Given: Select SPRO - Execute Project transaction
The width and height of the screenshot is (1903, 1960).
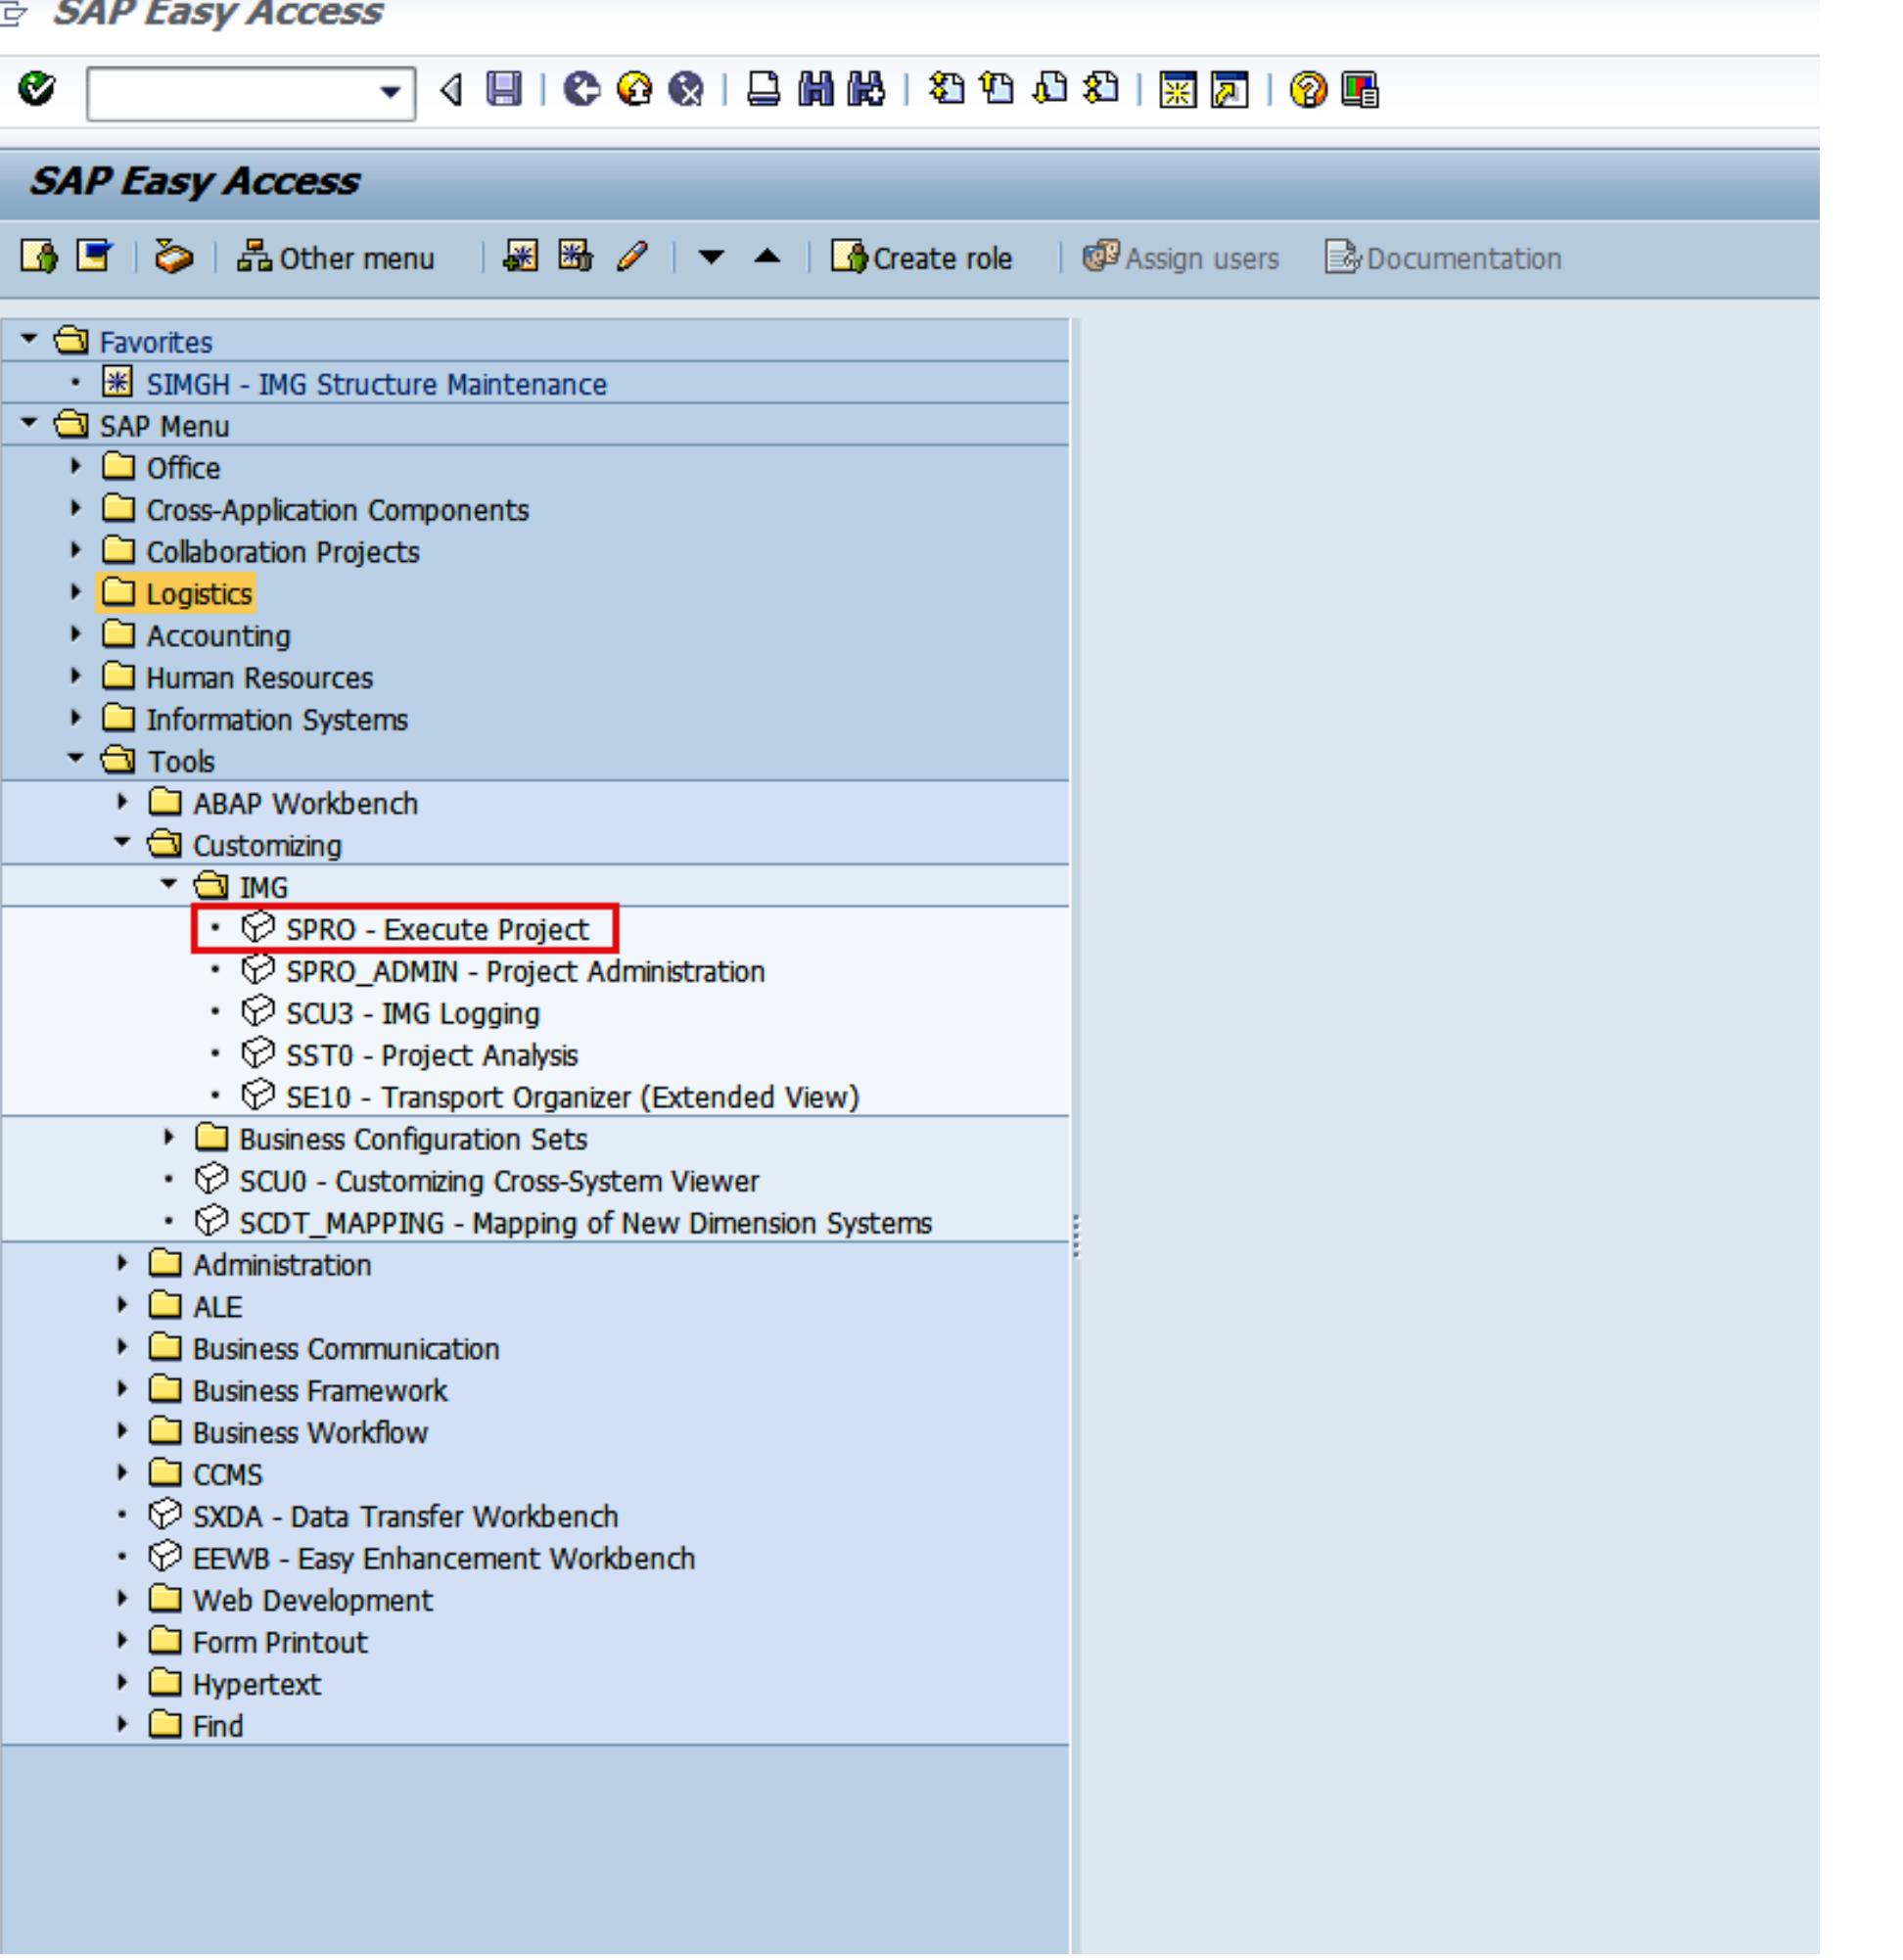Looking at the screenshot, I should click(435, 930).
